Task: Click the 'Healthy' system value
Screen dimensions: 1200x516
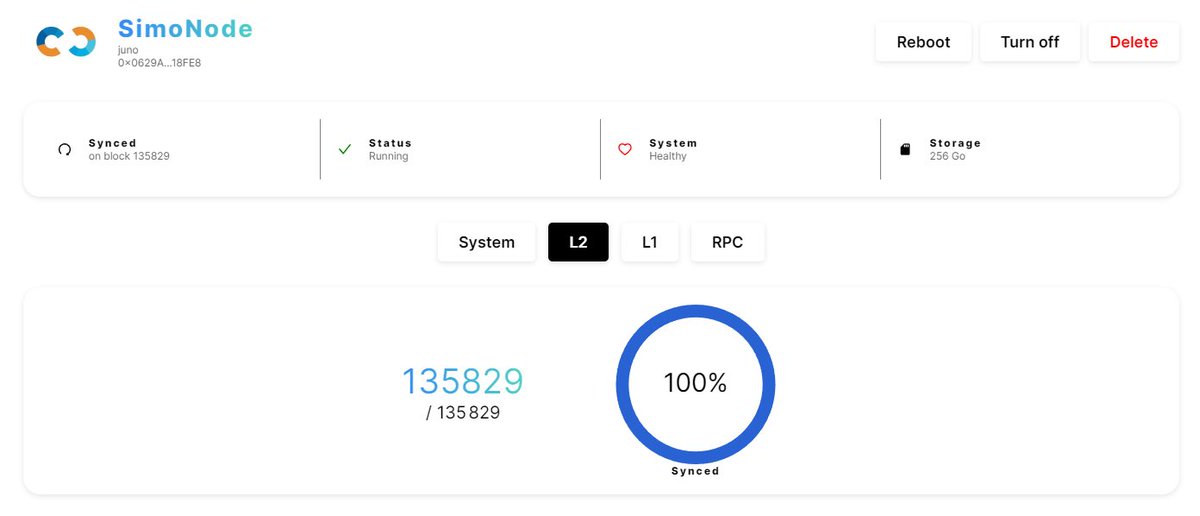Action: (668, 157)
